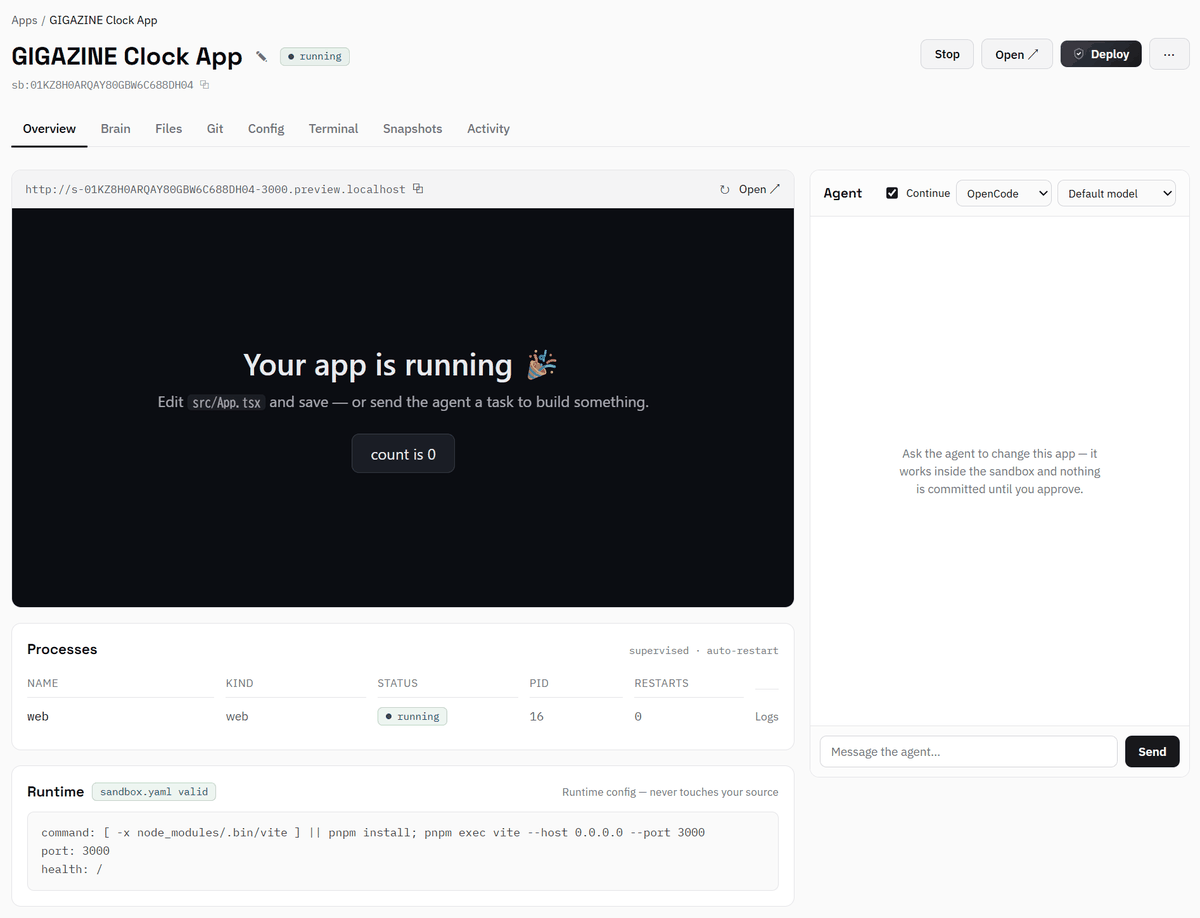The image size is (1200, 918).
Task: Open preview via URL bar Open link
Action: tap(759, 189)
